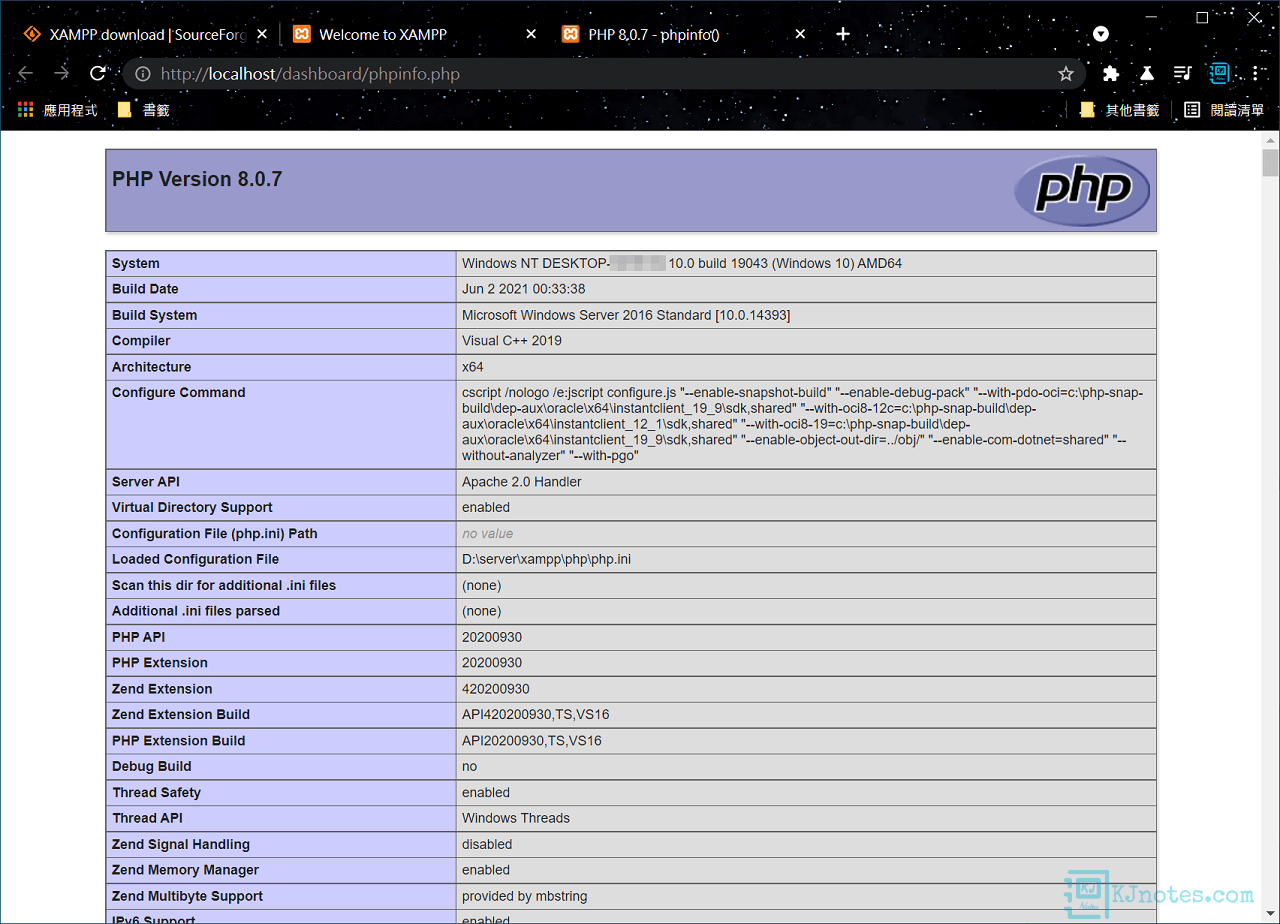Click the Apache 2.0 Handler value
The height and width of the screenshot is (924, 1280).
pos(522,482)
